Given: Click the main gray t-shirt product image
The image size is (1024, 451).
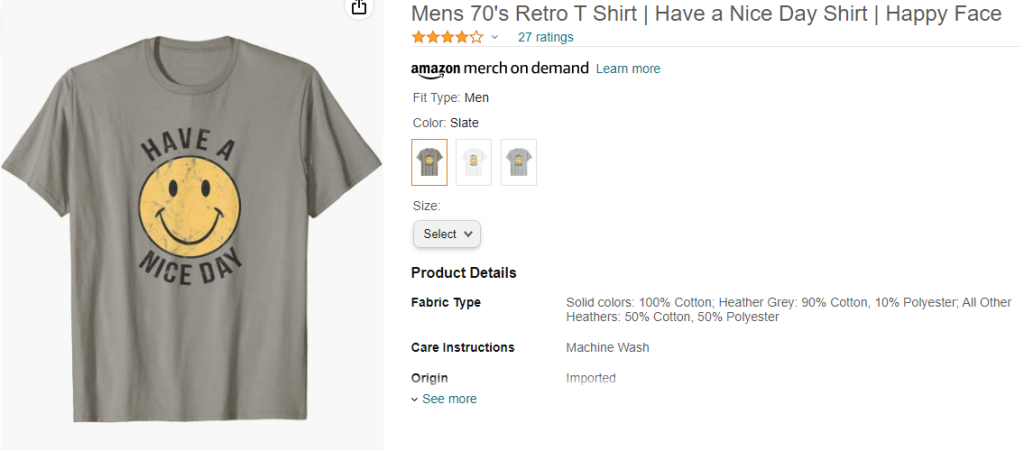Looking at the screenshot, I should coord(191,228).
